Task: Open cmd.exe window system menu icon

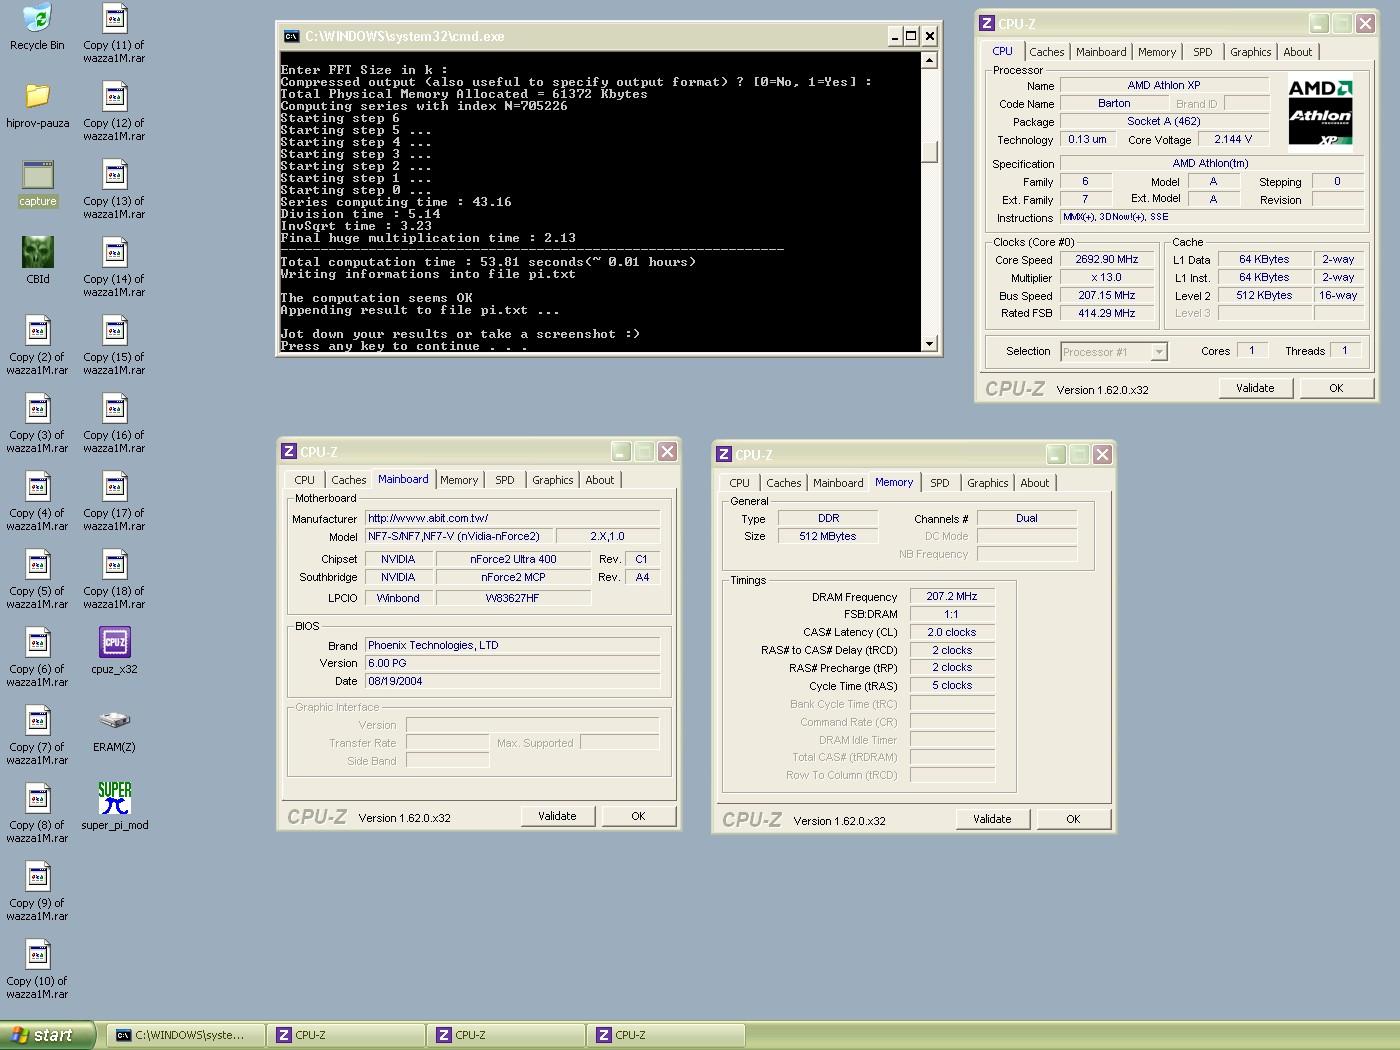Action: (291, 36)
